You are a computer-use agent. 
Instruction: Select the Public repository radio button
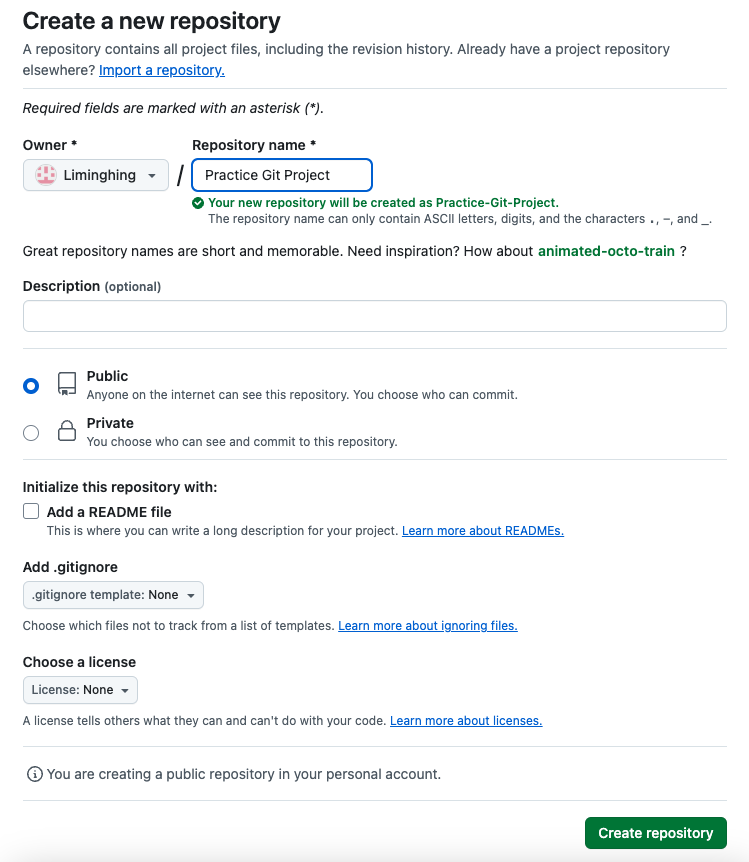click(31, 385)
